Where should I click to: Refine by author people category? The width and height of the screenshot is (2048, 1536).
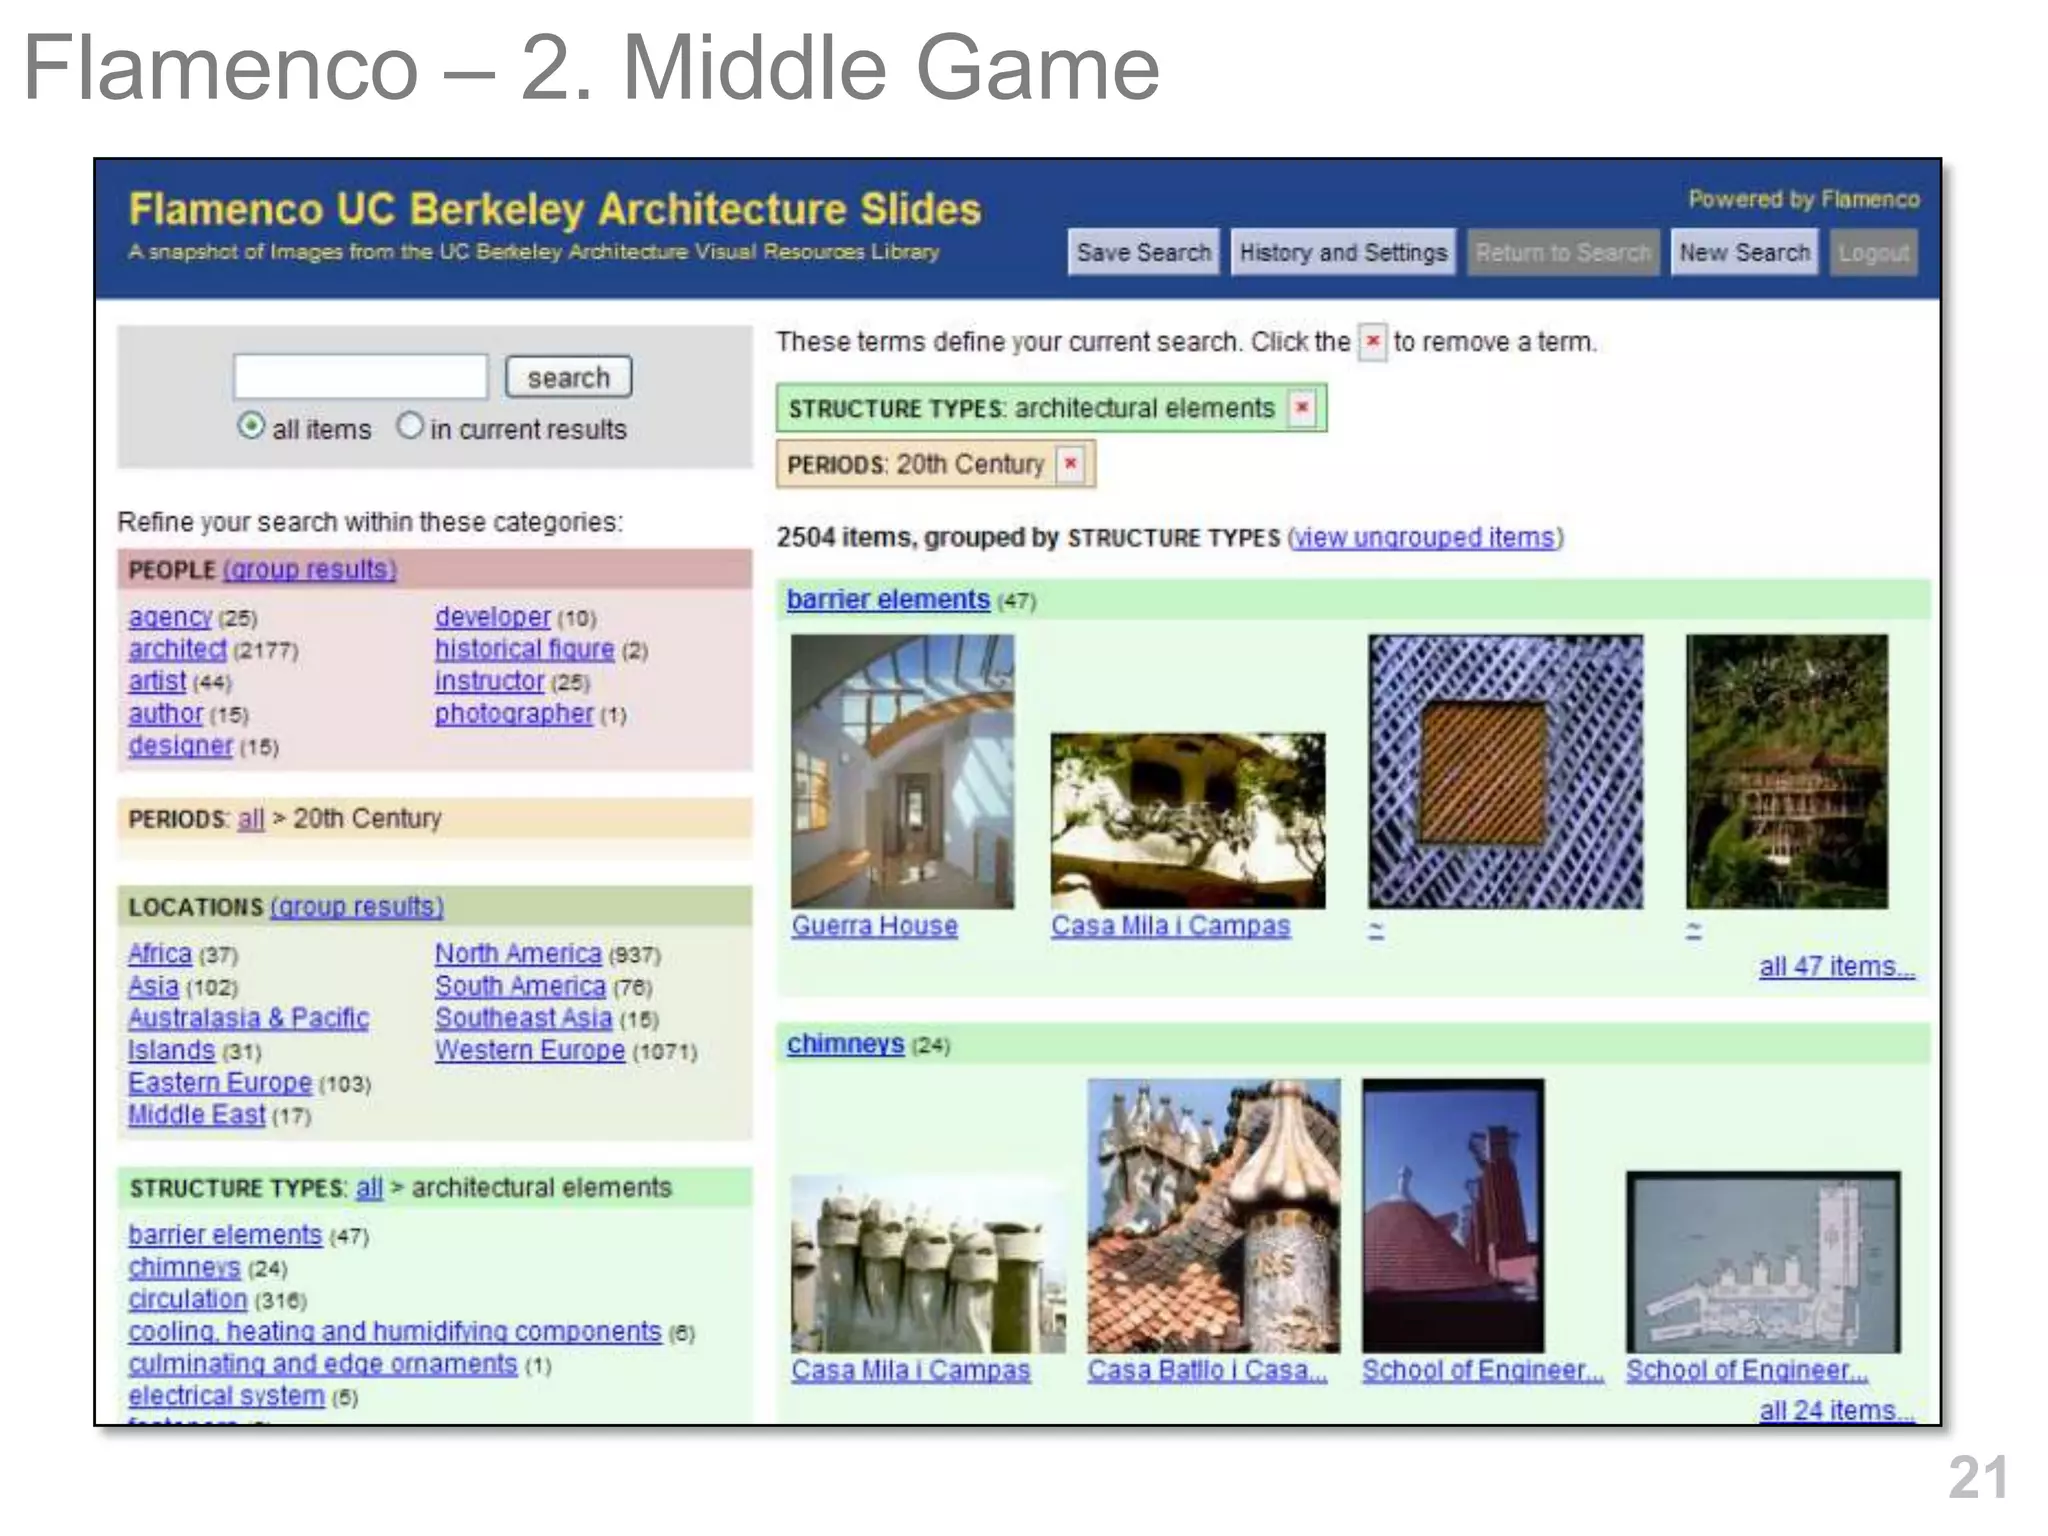pyautogui.click(x=165, y=713)
